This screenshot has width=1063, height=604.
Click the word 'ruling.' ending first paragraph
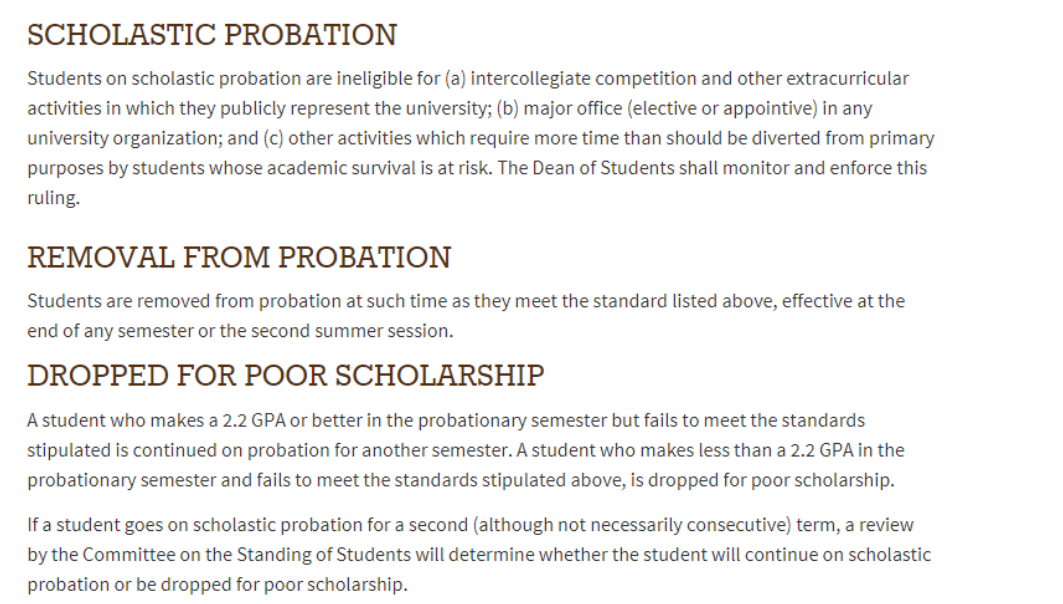coord(52,198)
